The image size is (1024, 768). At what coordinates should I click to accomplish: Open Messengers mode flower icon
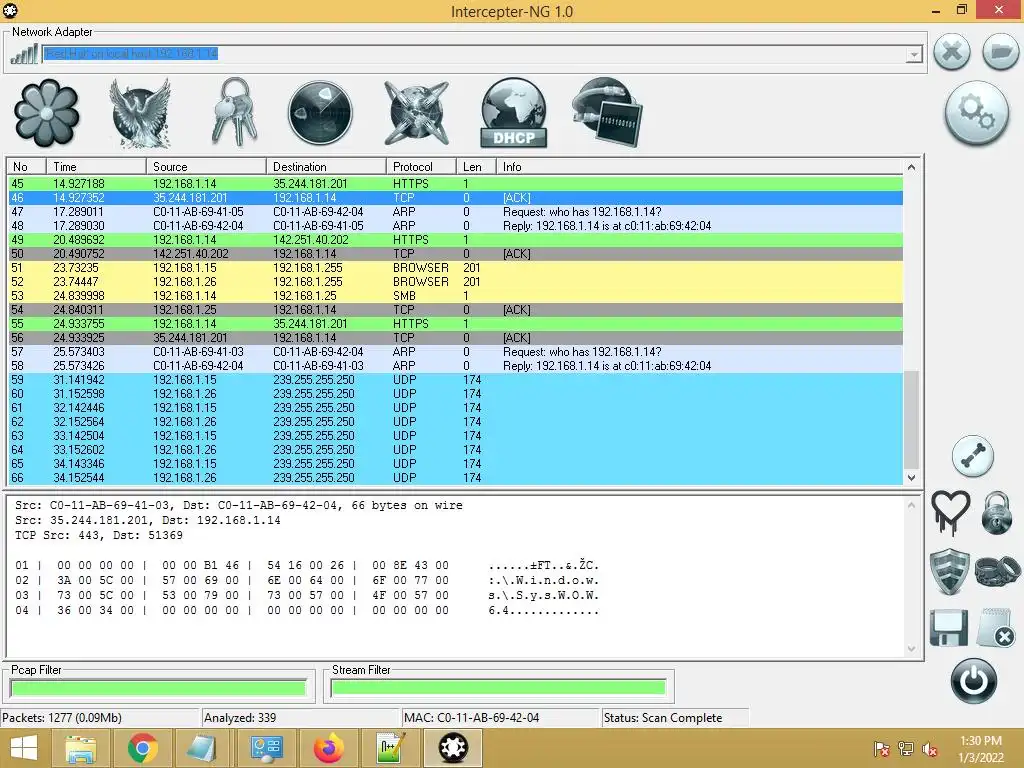coord(46,113)
